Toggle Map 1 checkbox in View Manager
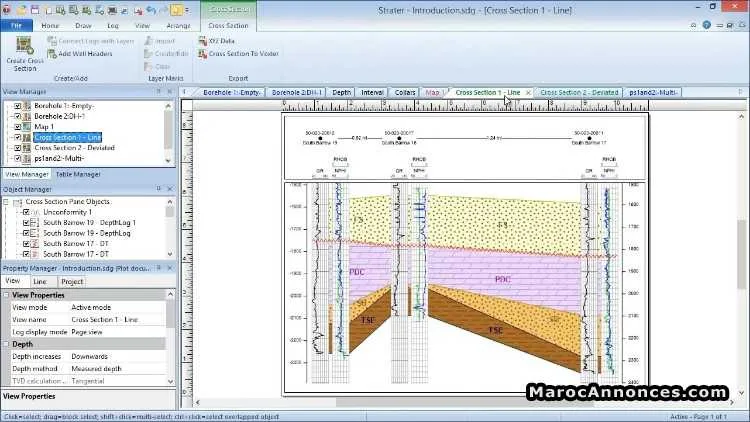Viewport: 750px width, 422px height. (18, 127)
